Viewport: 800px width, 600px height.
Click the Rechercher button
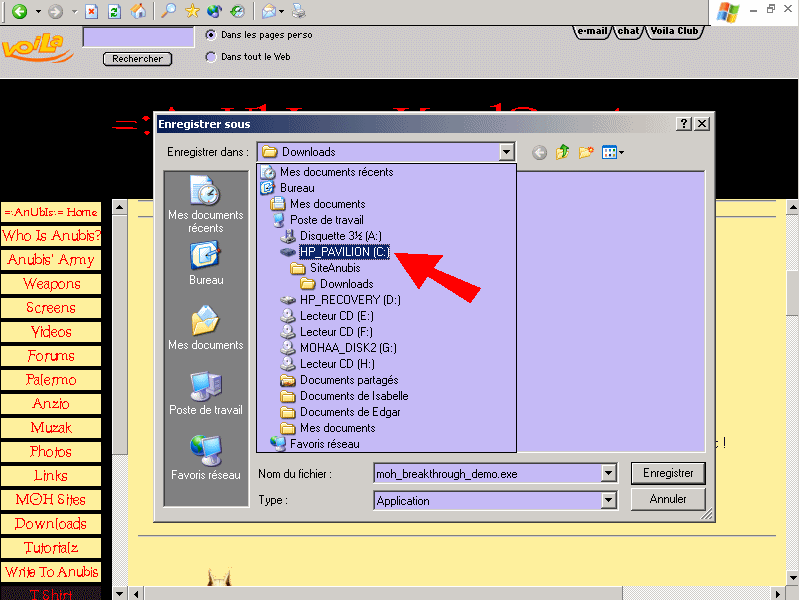[137, 59]
